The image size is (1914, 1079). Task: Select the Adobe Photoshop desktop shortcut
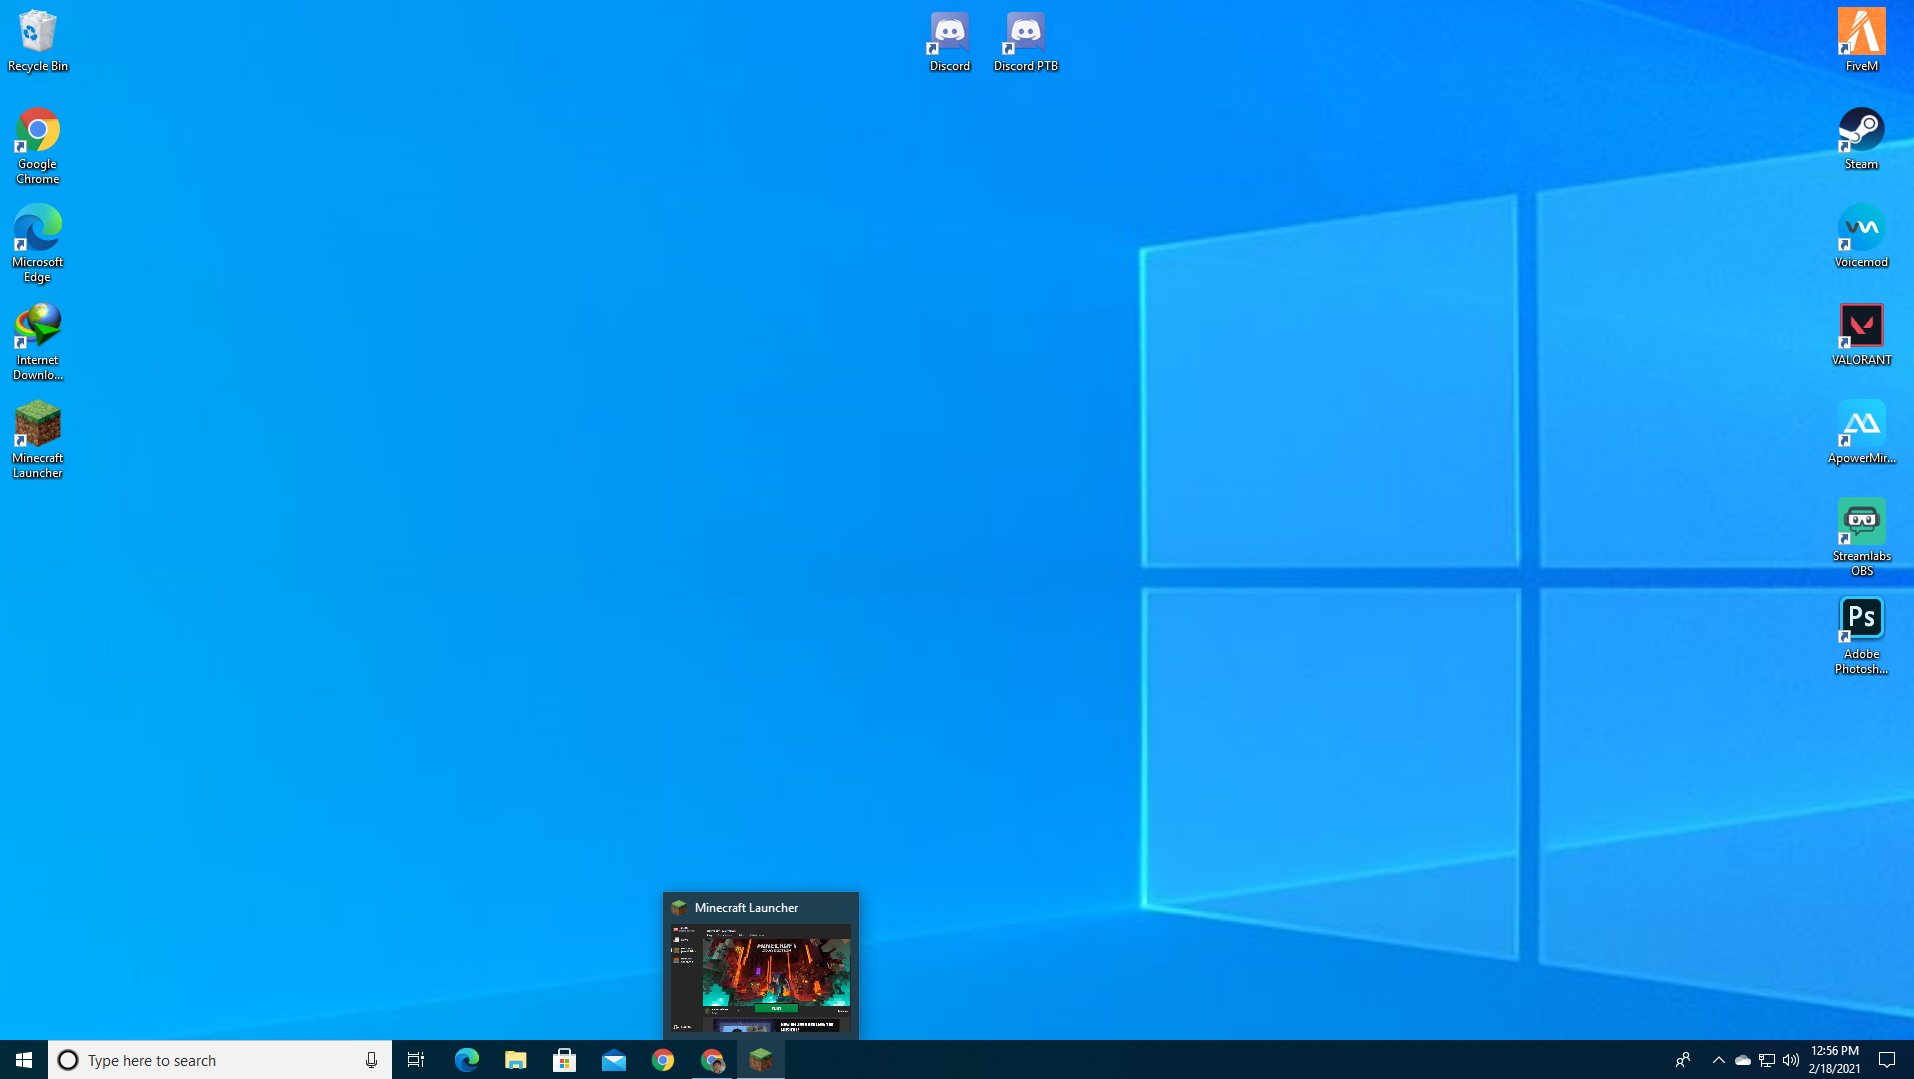pos(1861,634)
